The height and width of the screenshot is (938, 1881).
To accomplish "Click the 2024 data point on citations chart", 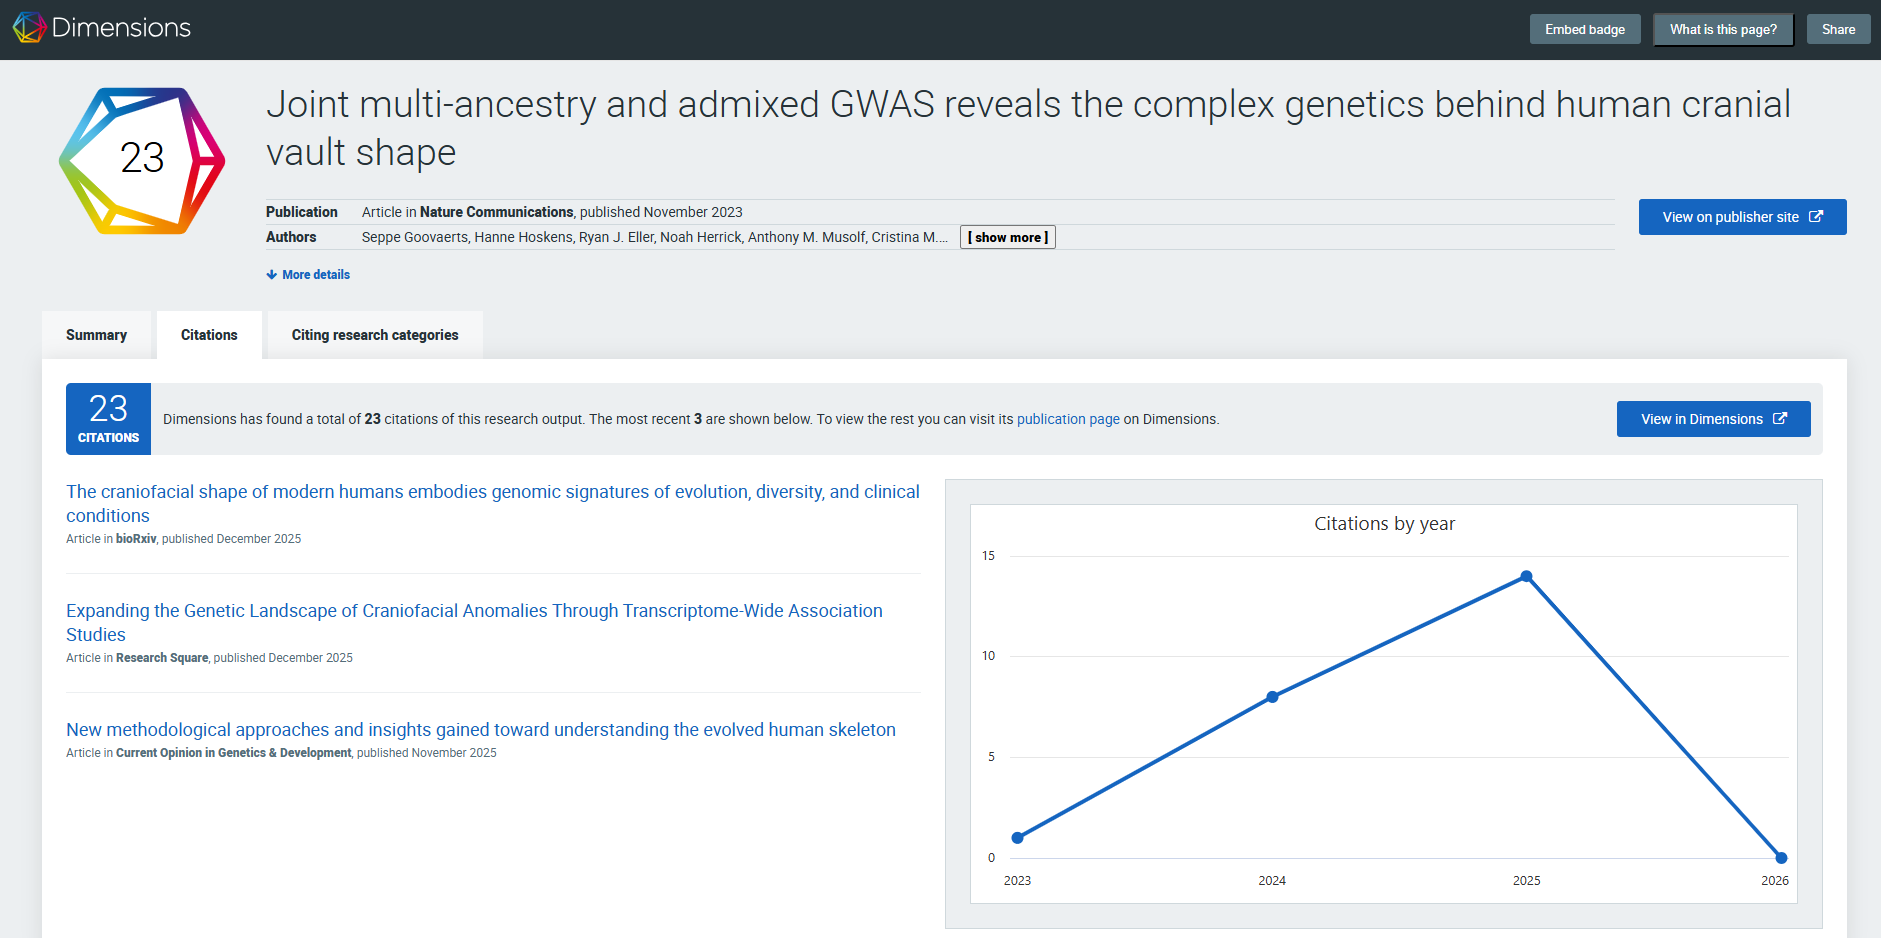I will pyautogui.click(x=1272, y=697).
